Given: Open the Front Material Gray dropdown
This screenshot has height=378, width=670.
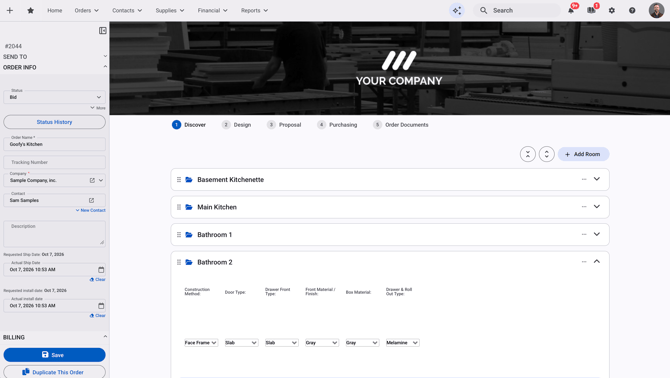Looking at the screenshot, I should pyautogui.click(x=322, y=343).
